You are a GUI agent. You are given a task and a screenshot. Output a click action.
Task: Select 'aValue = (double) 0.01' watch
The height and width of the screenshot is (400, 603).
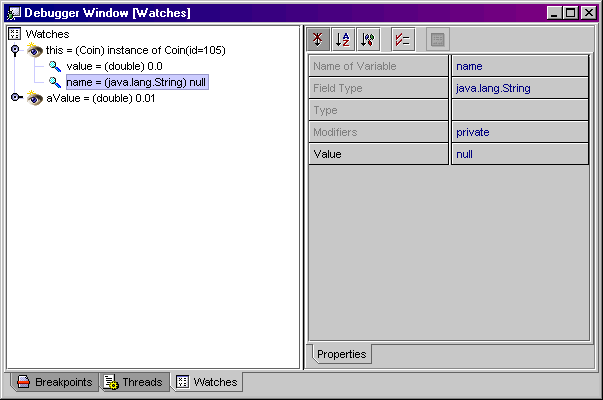(x=101, y=98)
